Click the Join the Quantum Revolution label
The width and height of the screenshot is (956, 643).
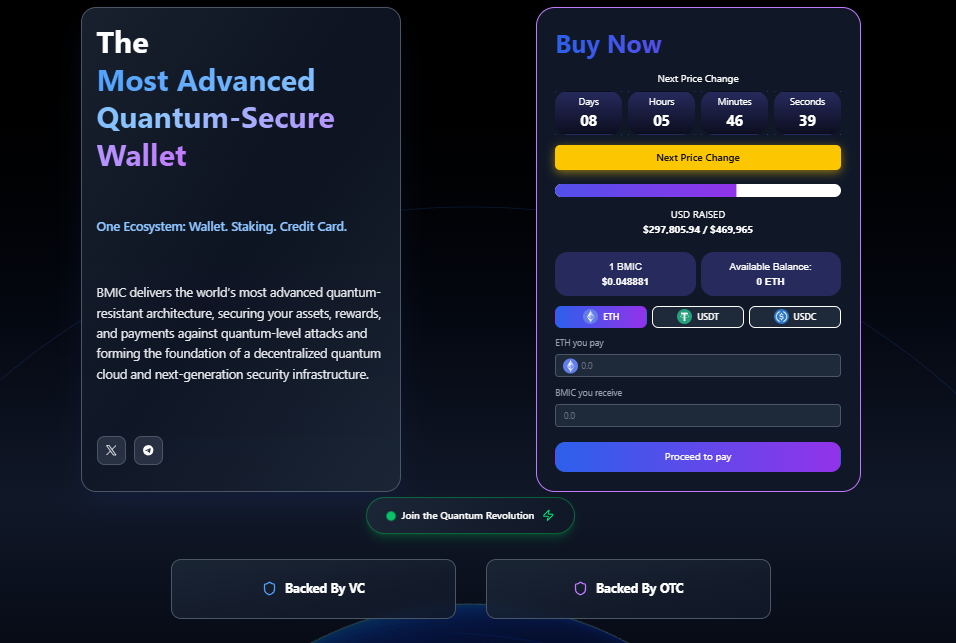[467, 516]
